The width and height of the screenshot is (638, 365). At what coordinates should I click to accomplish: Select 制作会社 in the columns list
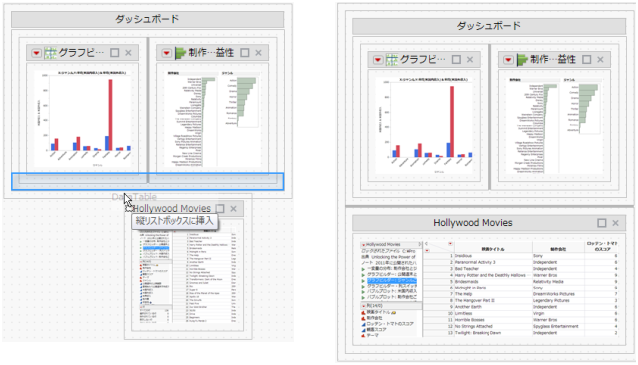pos(374,318)
